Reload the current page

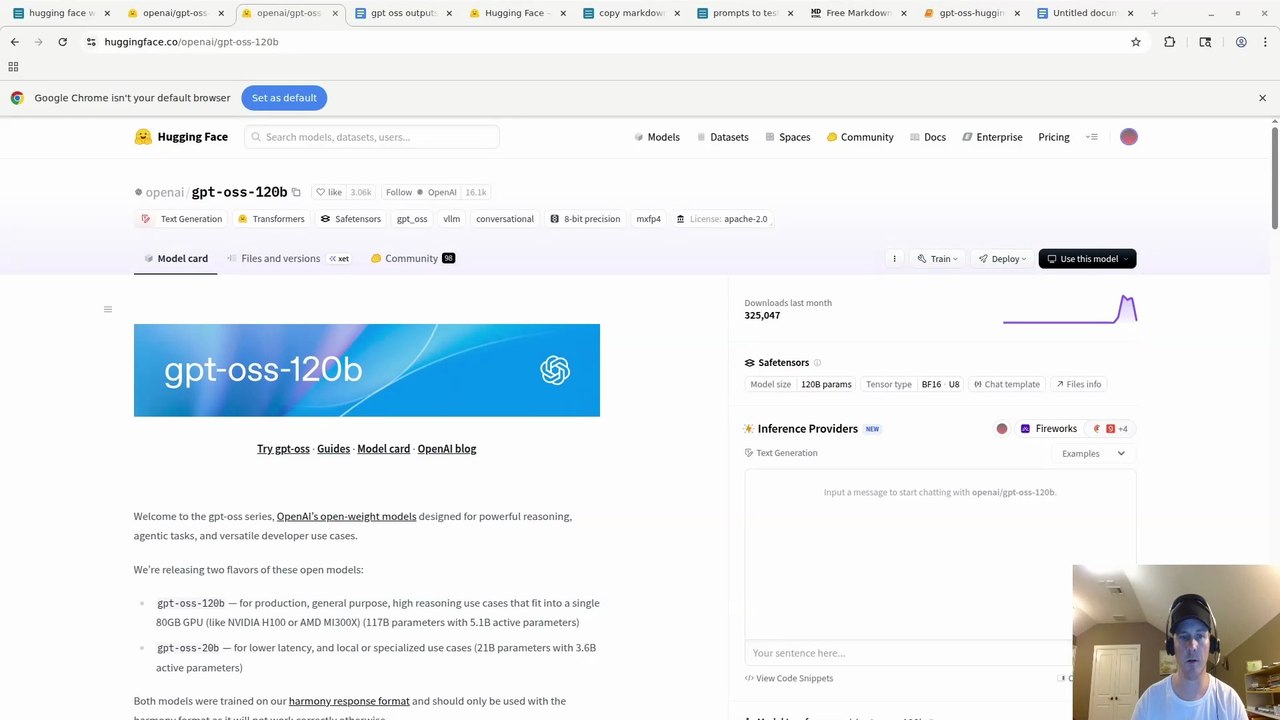[x=62, y=42]
